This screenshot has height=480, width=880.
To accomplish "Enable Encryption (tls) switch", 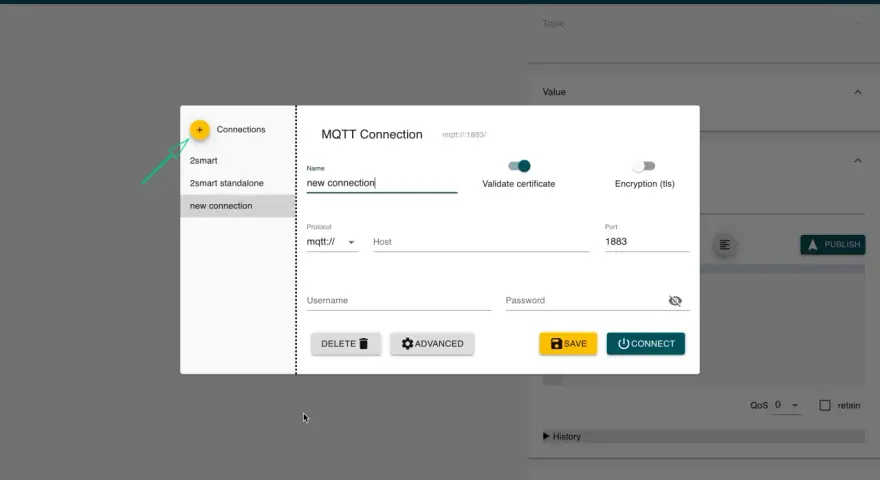I will click(644, 166).
